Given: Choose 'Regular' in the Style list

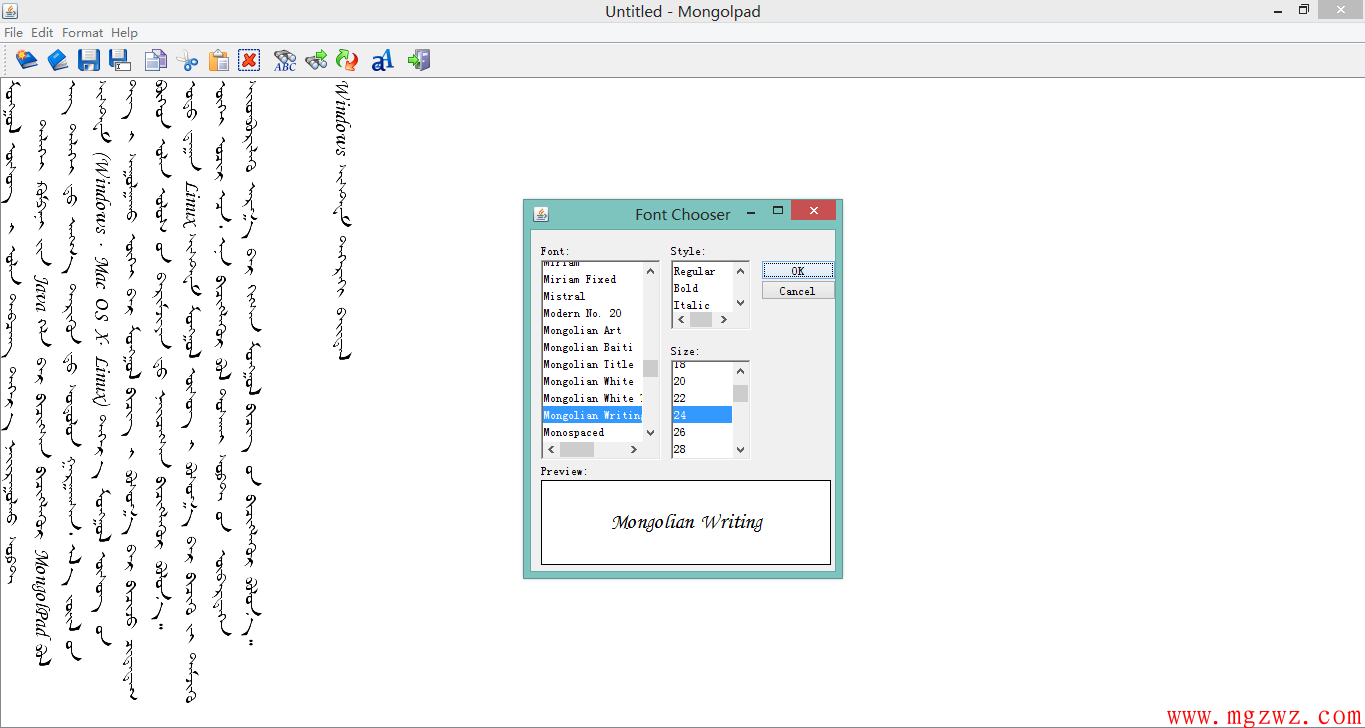Looking at the screenshot, I should point(702,271).
